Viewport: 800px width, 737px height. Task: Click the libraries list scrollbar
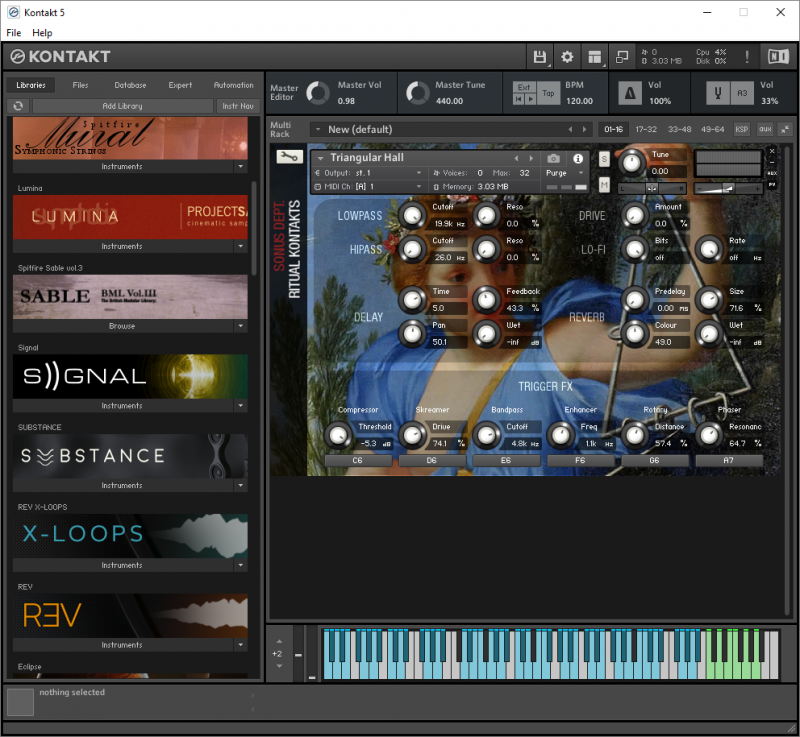[x=254, y=227]
